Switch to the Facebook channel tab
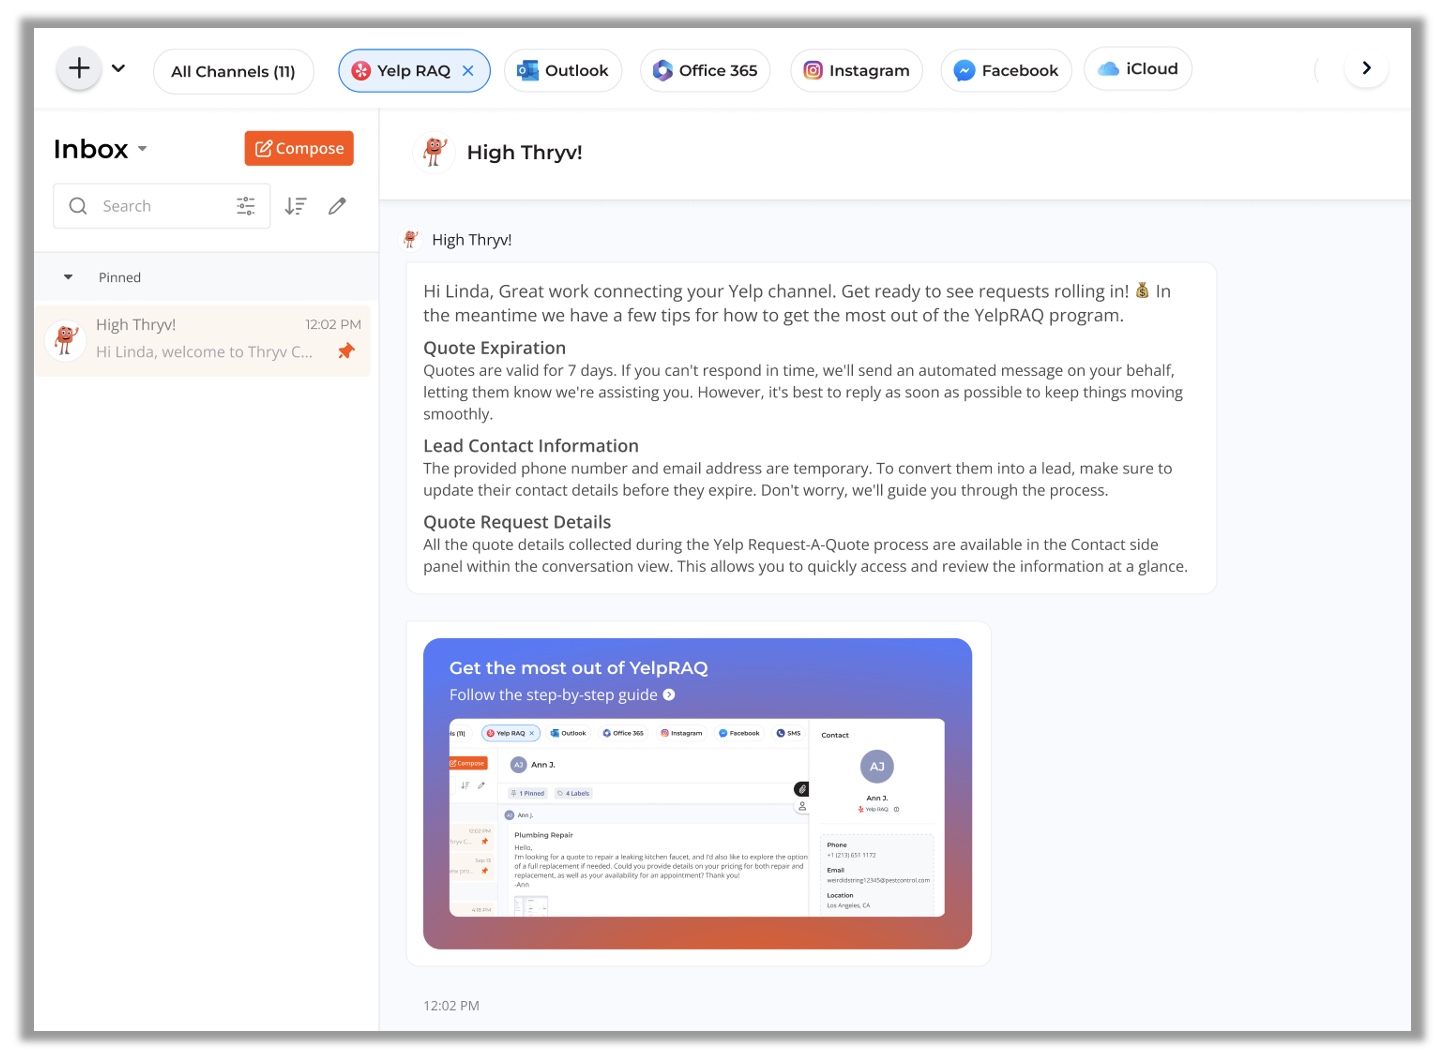The width and height of the screenshot is (1442, 1058). (x=1006, y=71)
